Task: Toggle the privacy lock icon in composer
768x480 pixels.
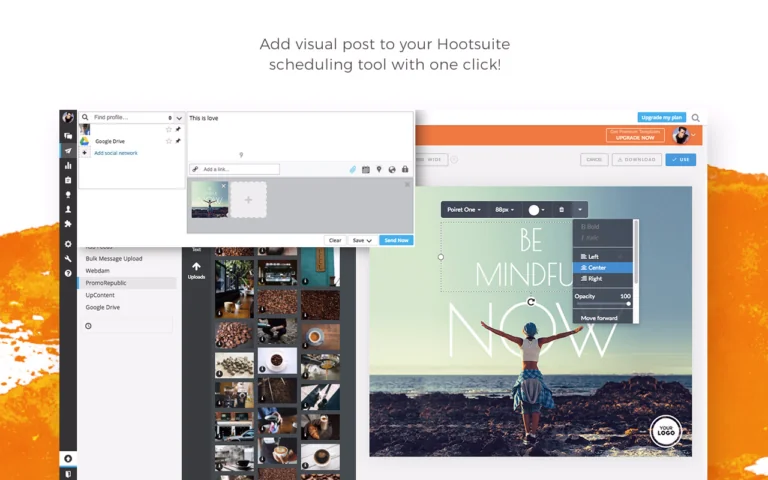Action: click(x=405, y=169)
